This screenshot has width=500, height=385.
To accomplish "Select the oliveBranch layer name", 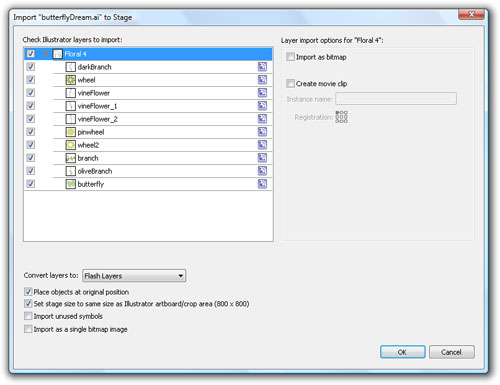I will (95, 171).
